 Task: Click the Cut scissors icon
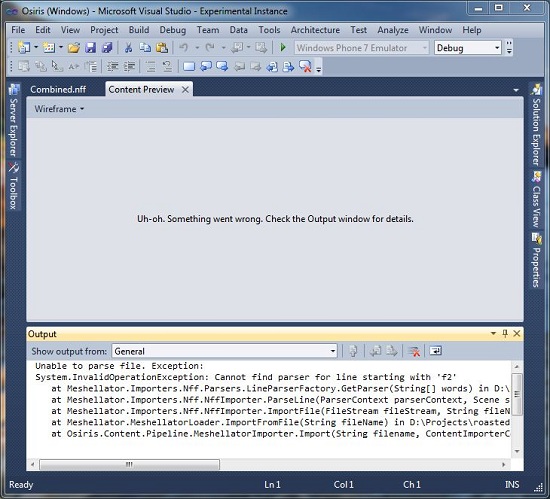(x=128, y=47)
